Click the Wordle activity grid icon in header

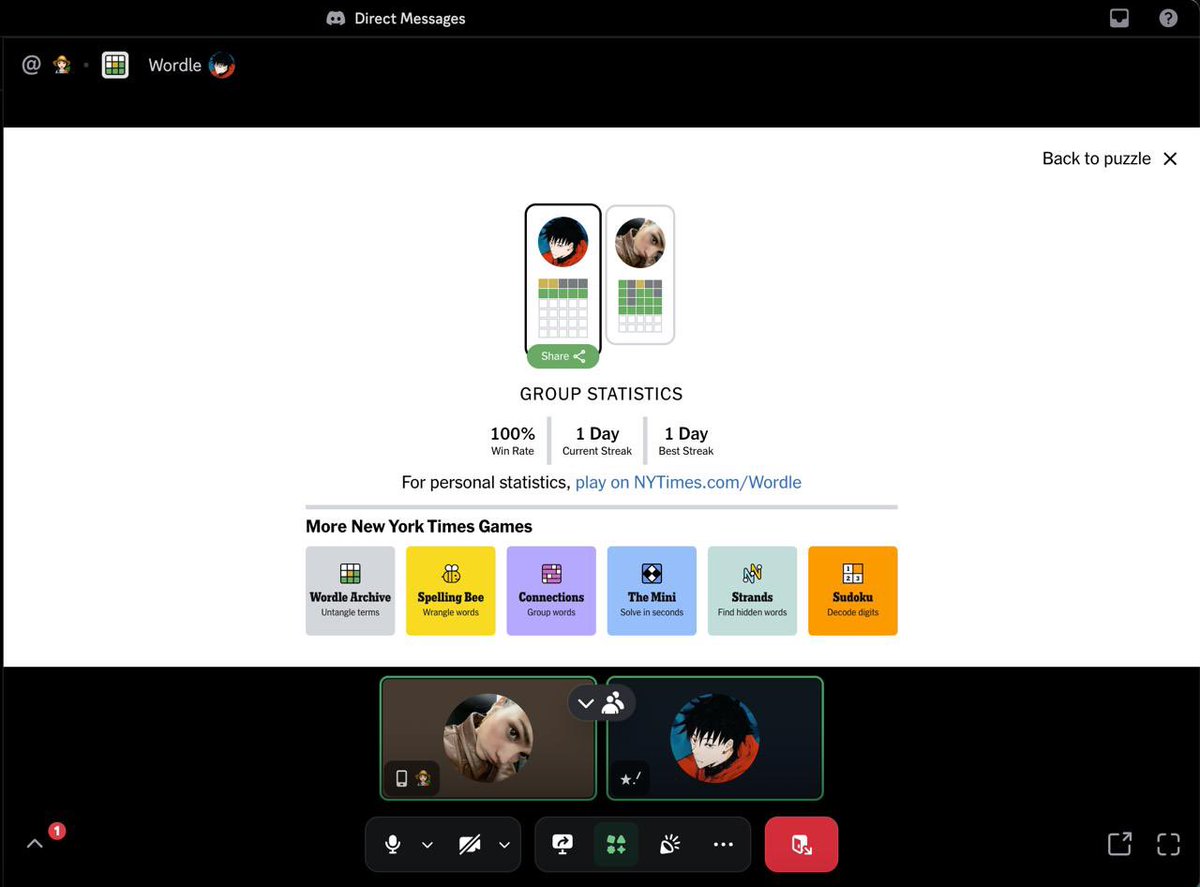point(115,65)
